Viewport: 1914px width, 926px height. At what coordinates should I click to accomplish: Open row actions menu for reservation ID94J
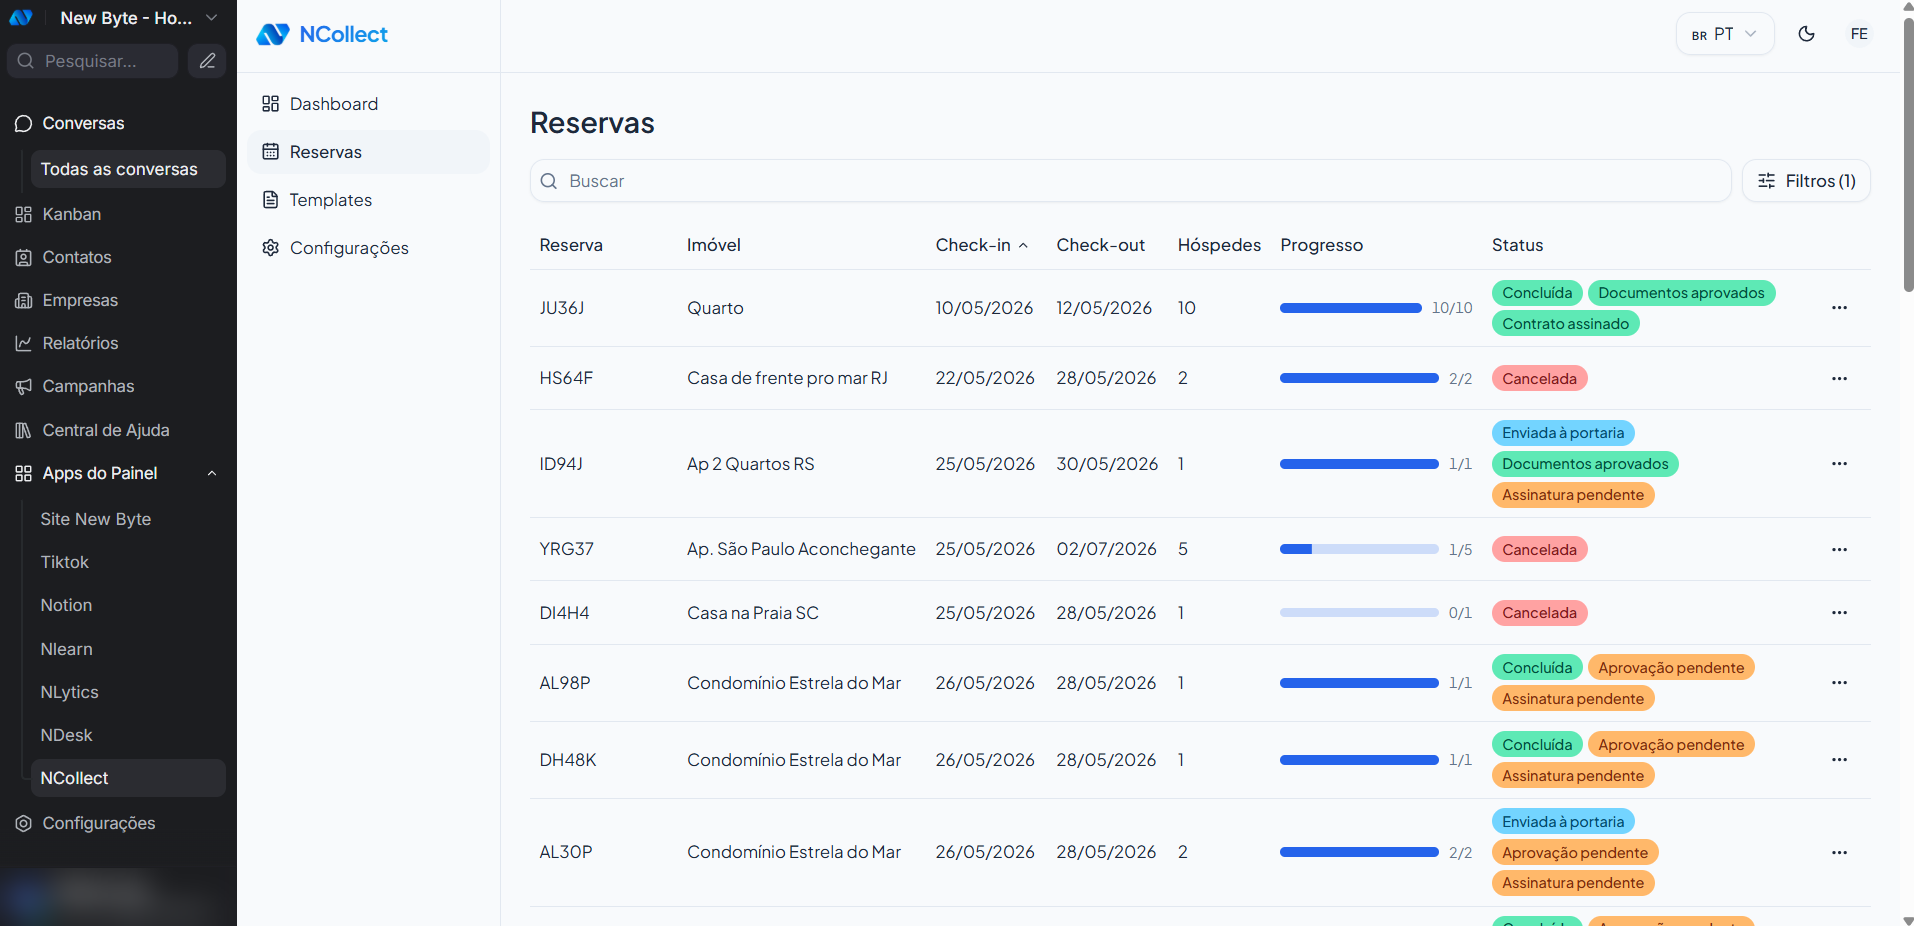tap(1839, 464)
